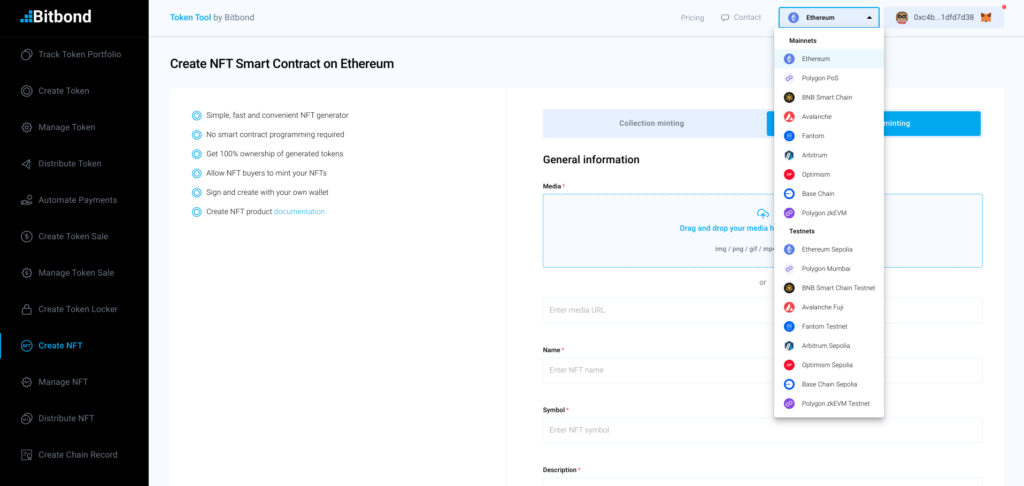Choose Fantom Testnet network
1024x486 pixels.
coord(829,326)
